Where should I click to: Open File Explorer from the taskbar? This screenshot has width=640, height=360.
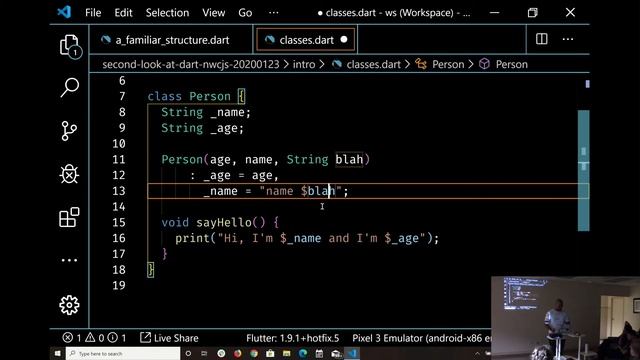[287, 353]
